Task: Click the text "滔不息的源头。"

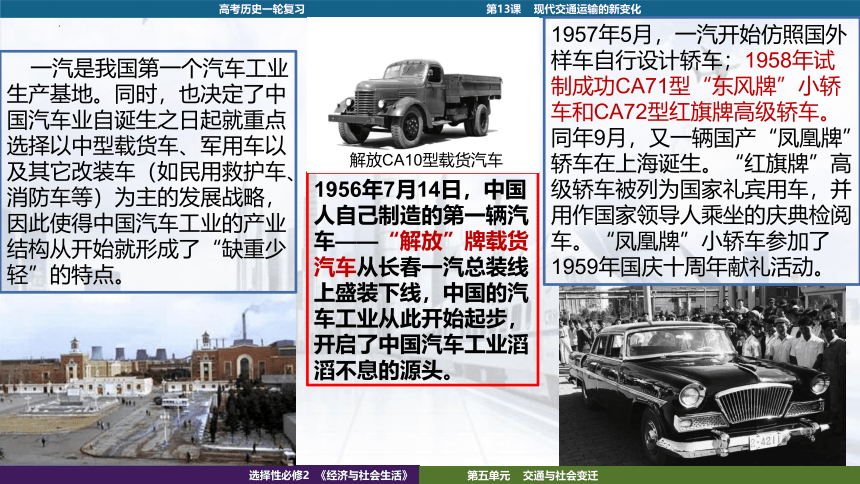Action: pyautogui.click(x=385, y=371)
